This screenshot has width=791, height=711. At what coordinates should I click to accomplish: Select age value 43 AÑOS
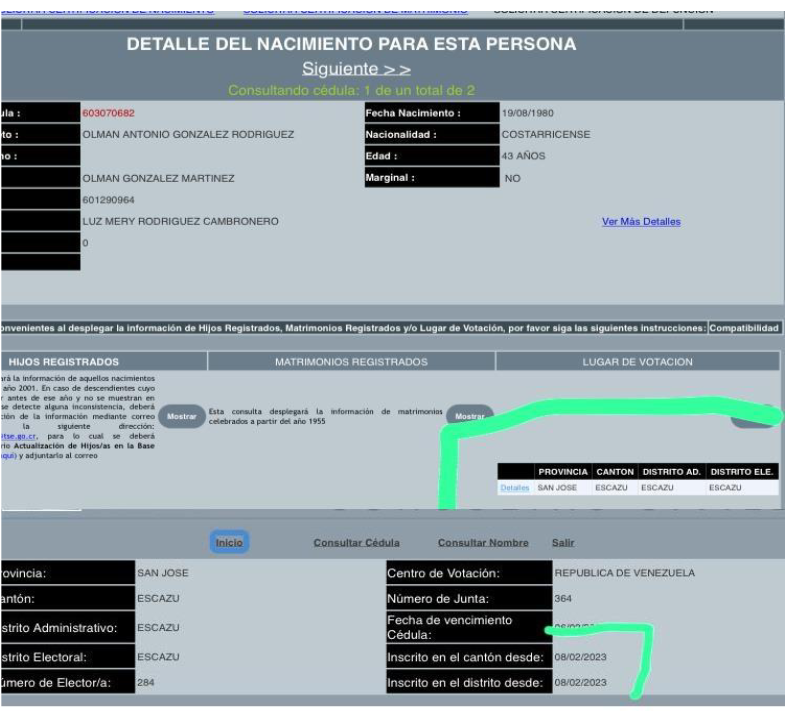(523, 156)
